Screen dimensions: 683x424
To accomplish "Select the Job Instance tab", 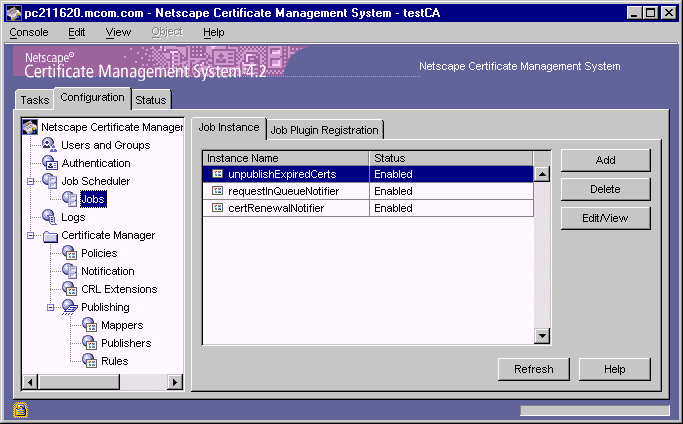I will [x=229, y=128].
